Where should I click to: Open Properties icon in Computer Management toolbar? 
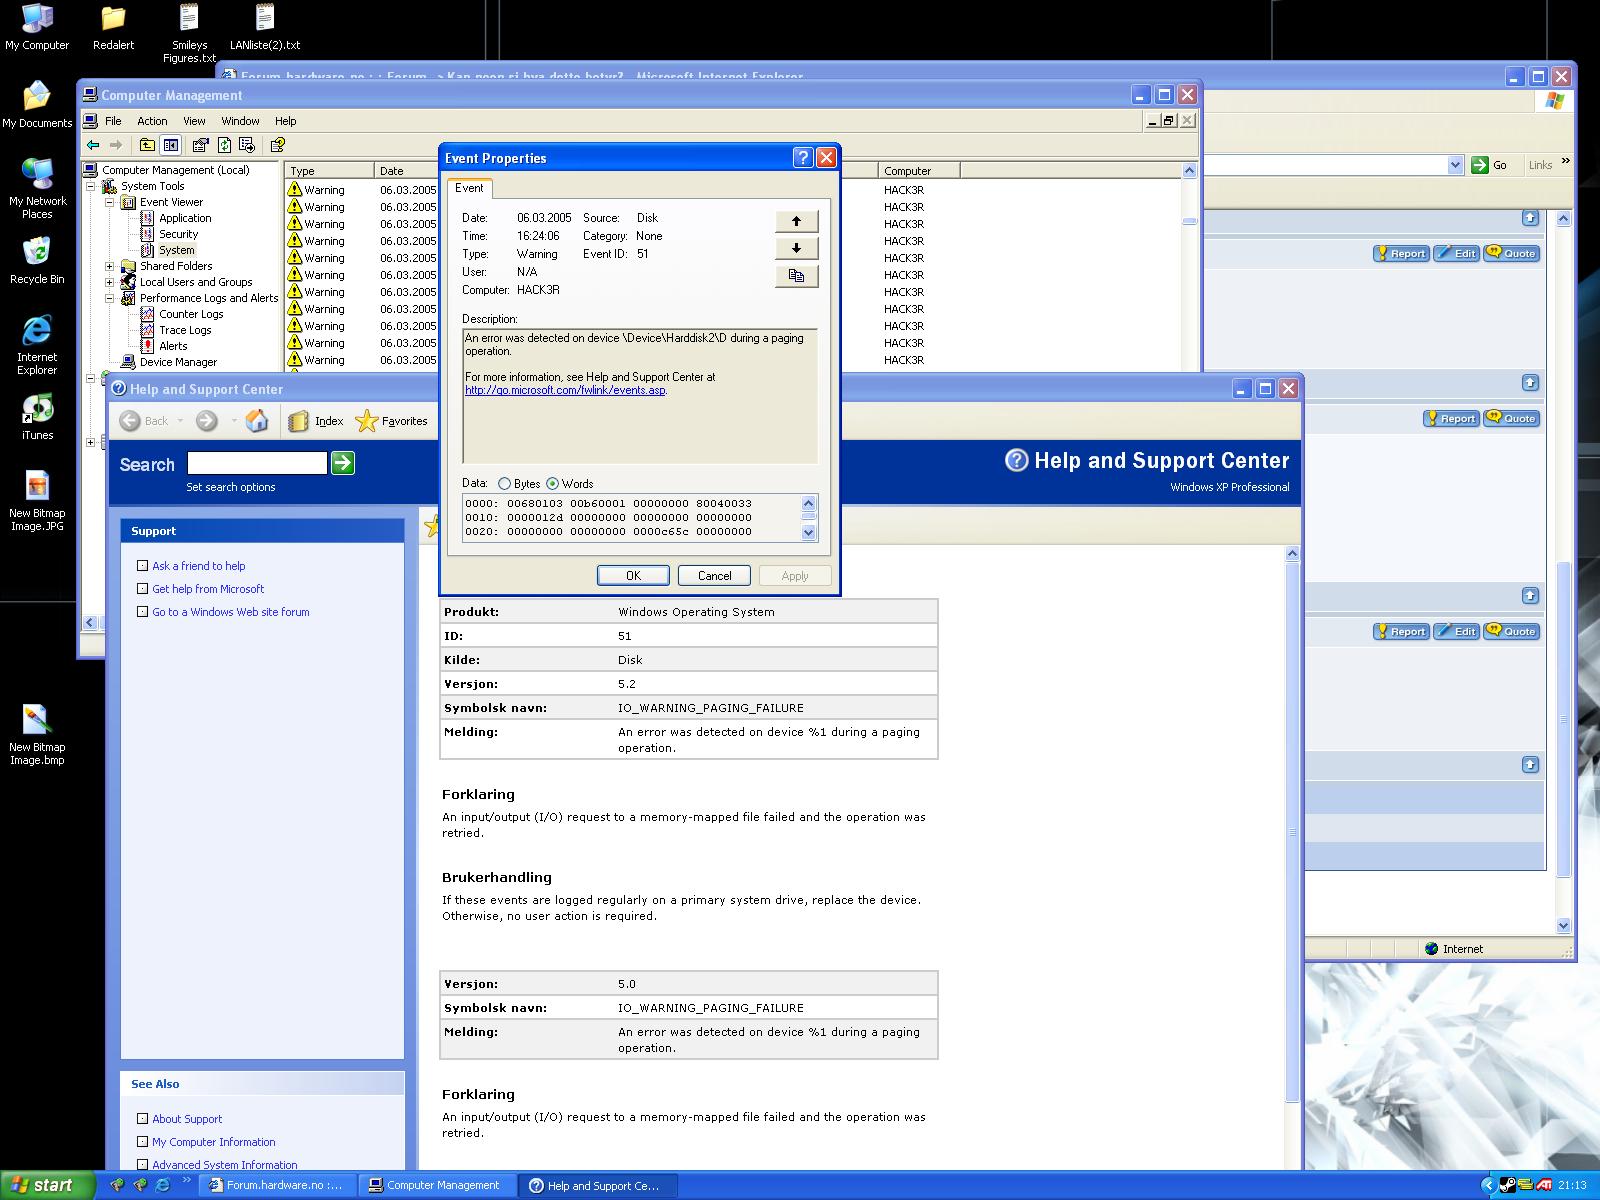tap(201, 145)
